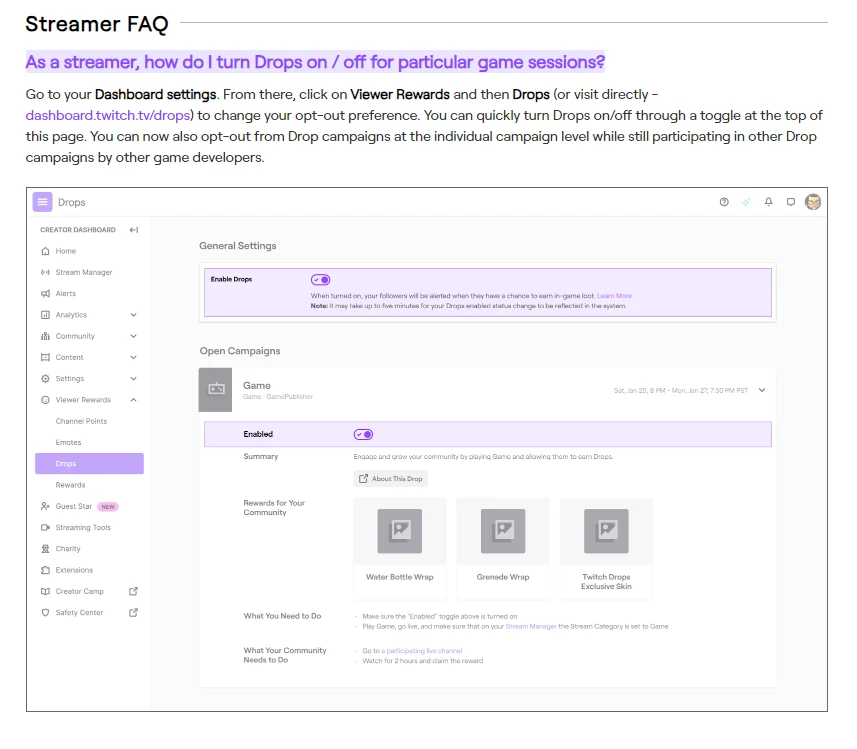Viewport: 857px width, 749px height.
Task: Click the user avatar in top bar
Action: click(813, 202)
